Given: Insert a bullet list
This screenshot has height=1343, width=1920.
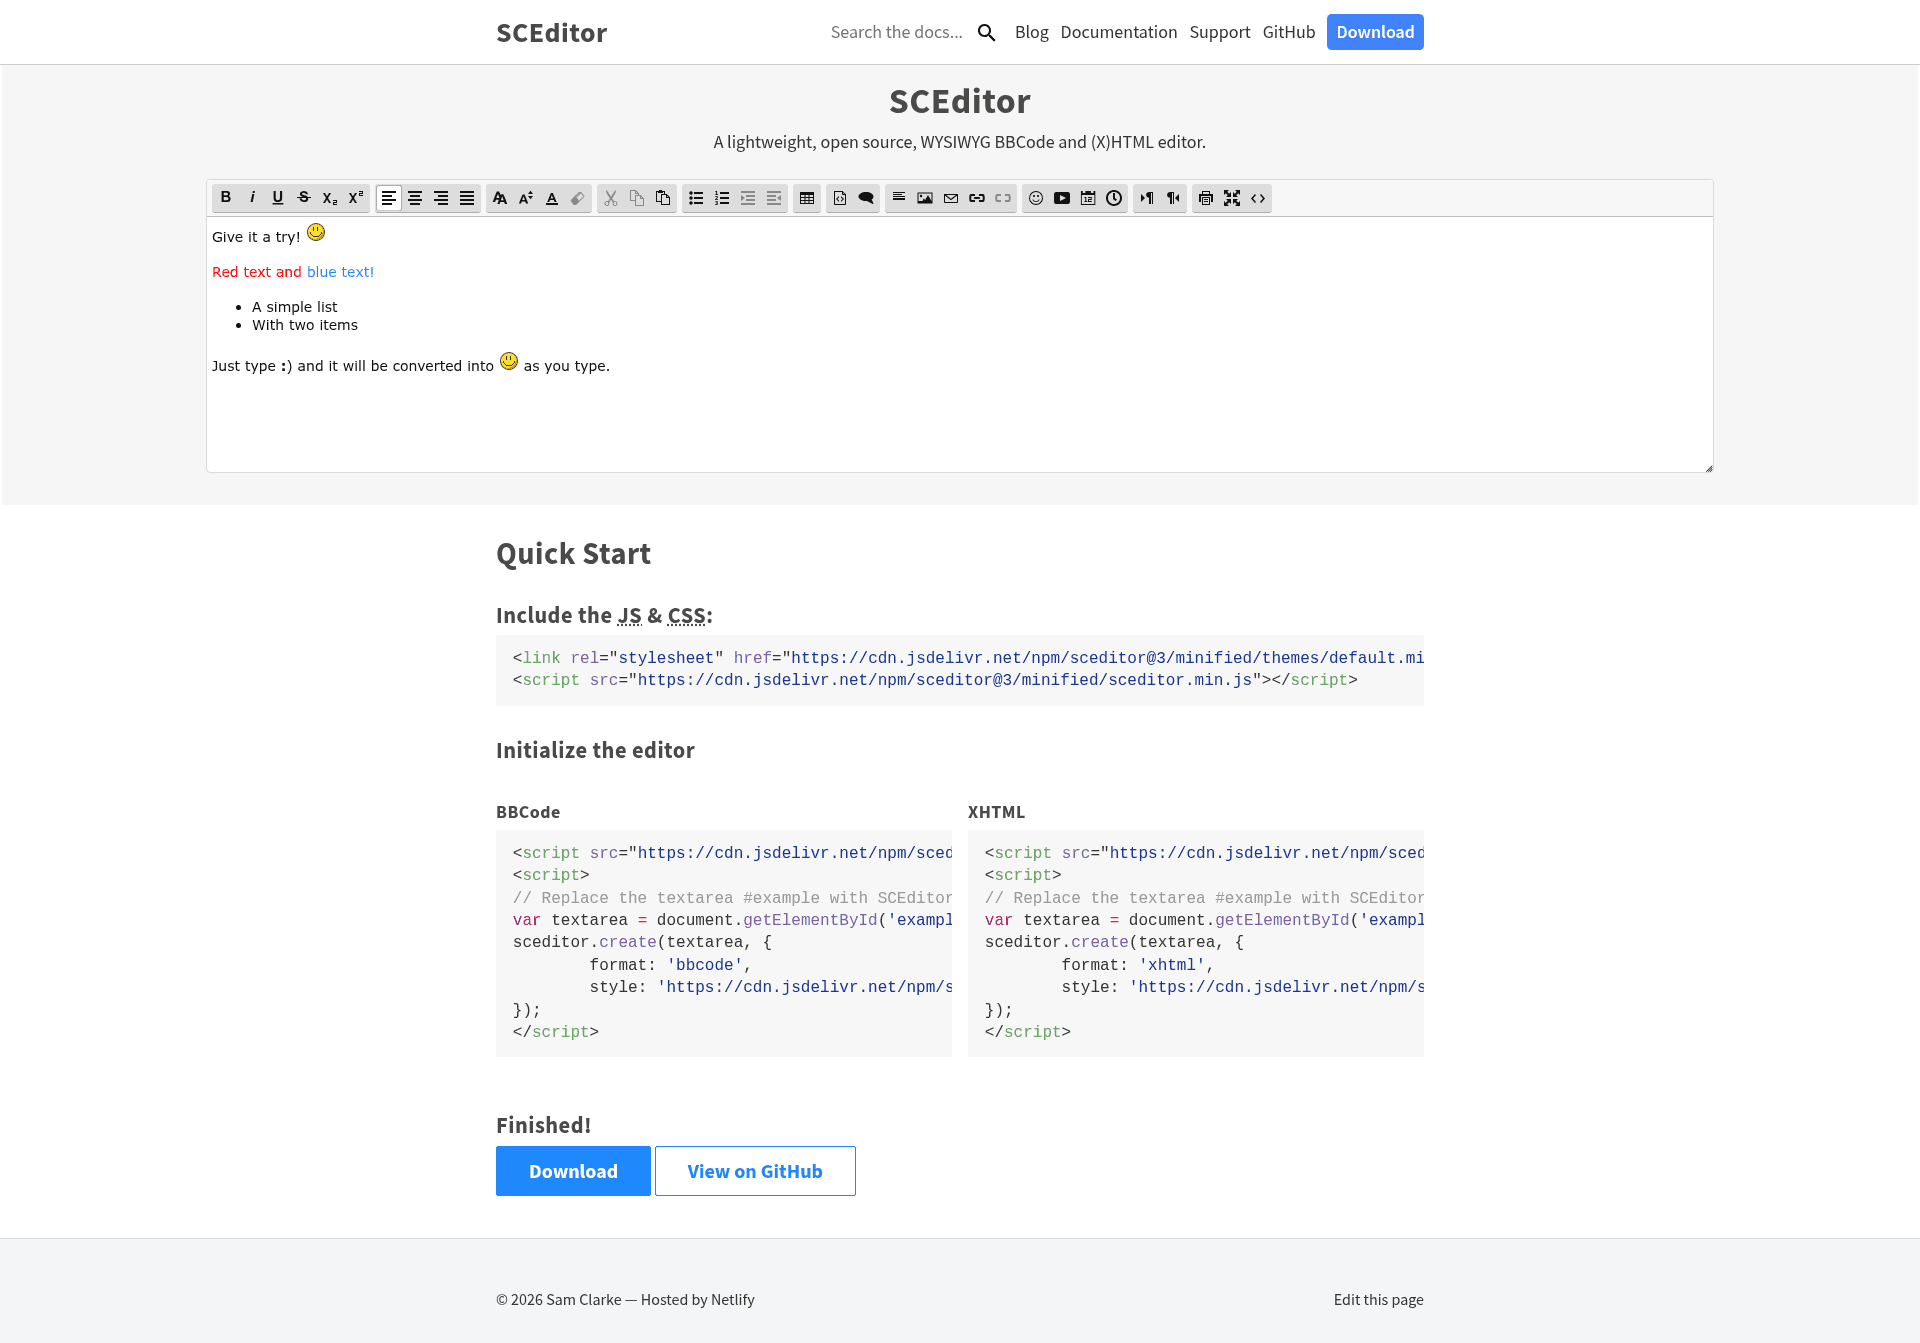Looking at the screenshot, I should 696,198.
